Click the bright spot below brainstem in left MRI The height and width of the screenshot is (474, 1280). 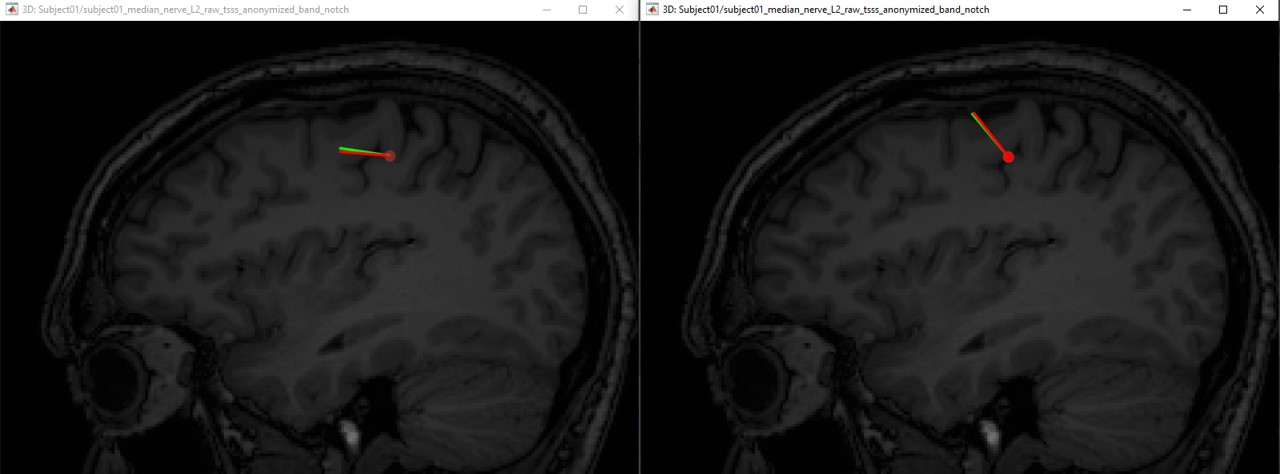point(348,432)
